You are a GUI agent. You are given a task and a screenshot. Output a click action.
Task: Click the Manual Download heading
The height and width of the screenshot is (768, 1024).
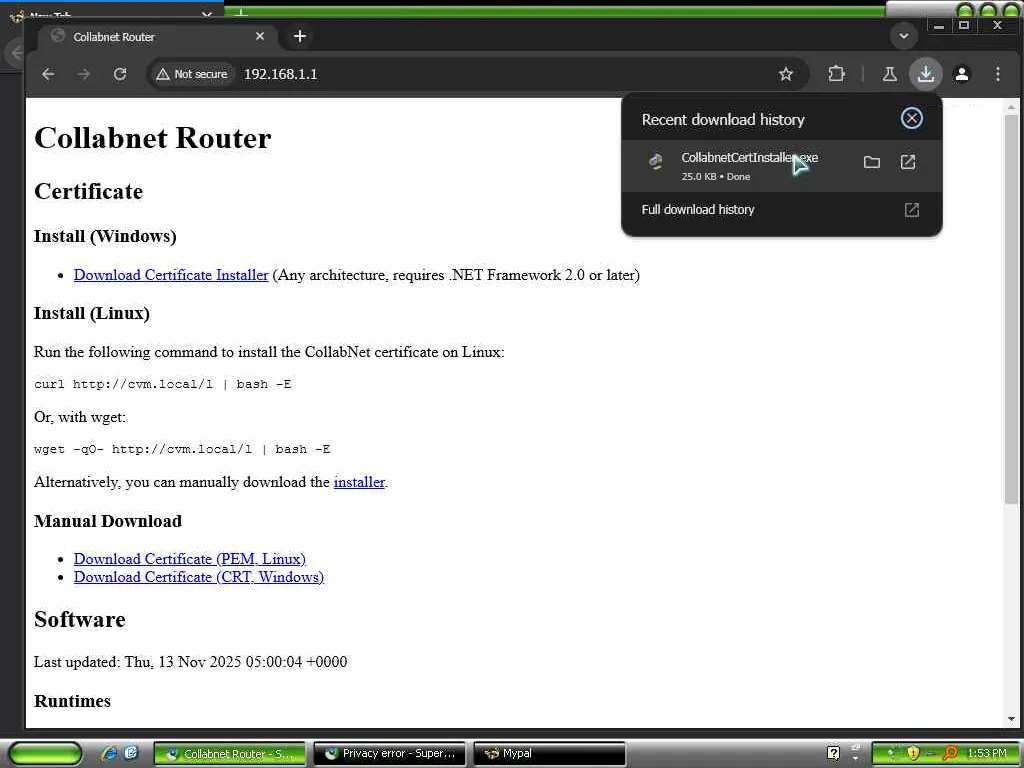[108, 521]
